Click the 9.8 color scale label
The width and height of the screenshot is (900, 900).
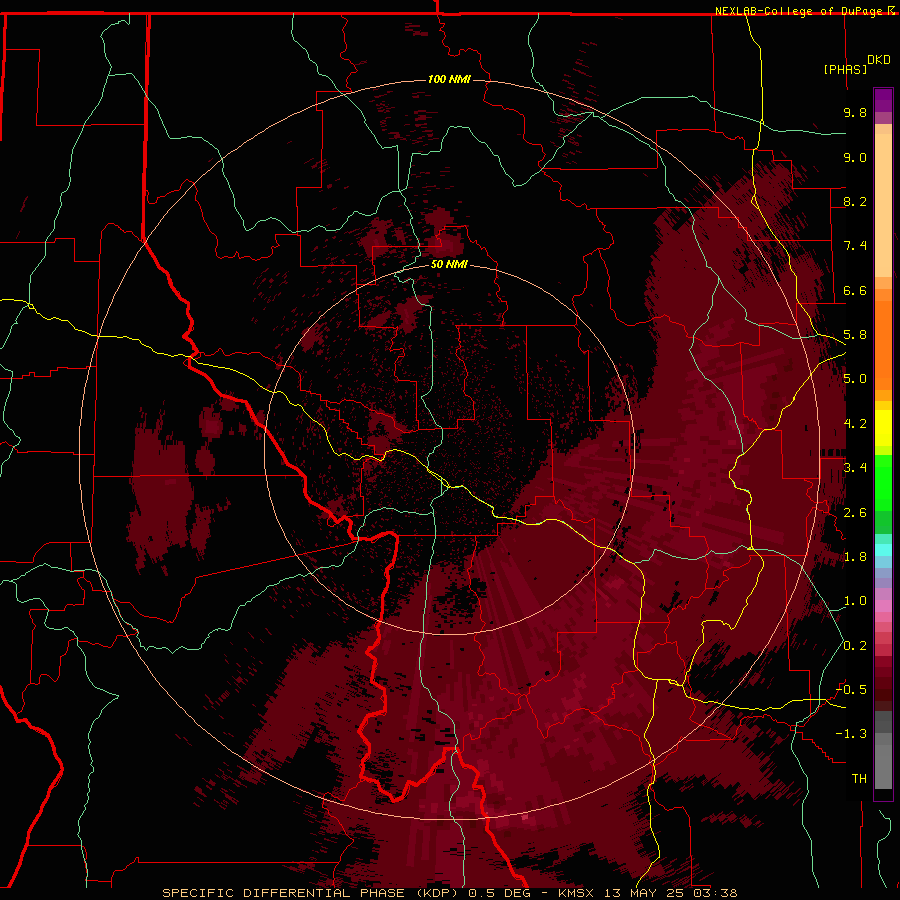tap(855, 112)
